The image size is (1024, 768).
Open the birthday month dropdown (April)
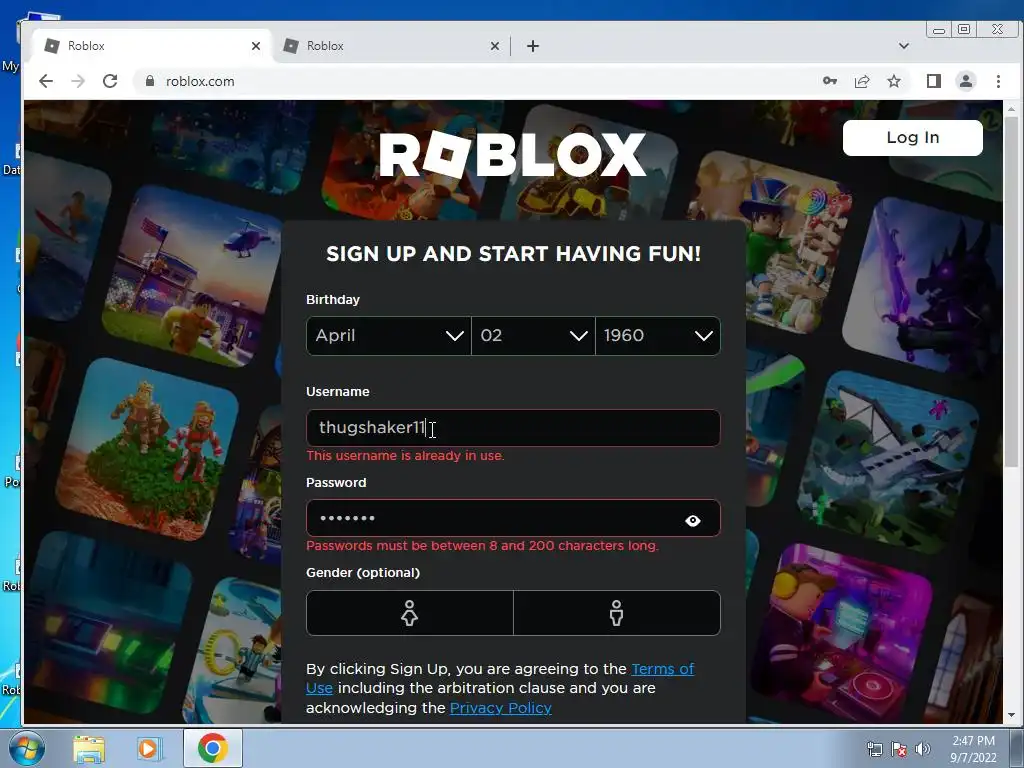pos(389,336)
